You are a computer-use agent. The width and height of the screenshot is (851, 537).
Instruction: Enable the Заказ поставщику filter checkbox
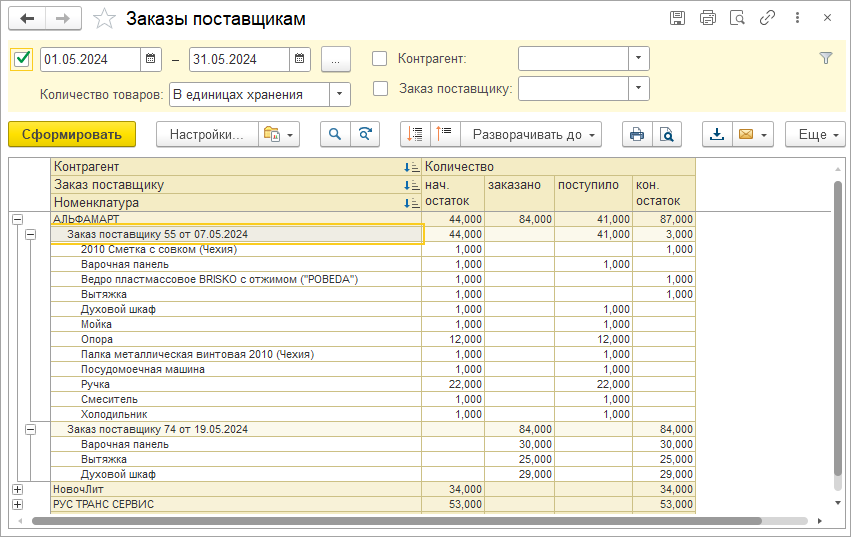[380, 88]
